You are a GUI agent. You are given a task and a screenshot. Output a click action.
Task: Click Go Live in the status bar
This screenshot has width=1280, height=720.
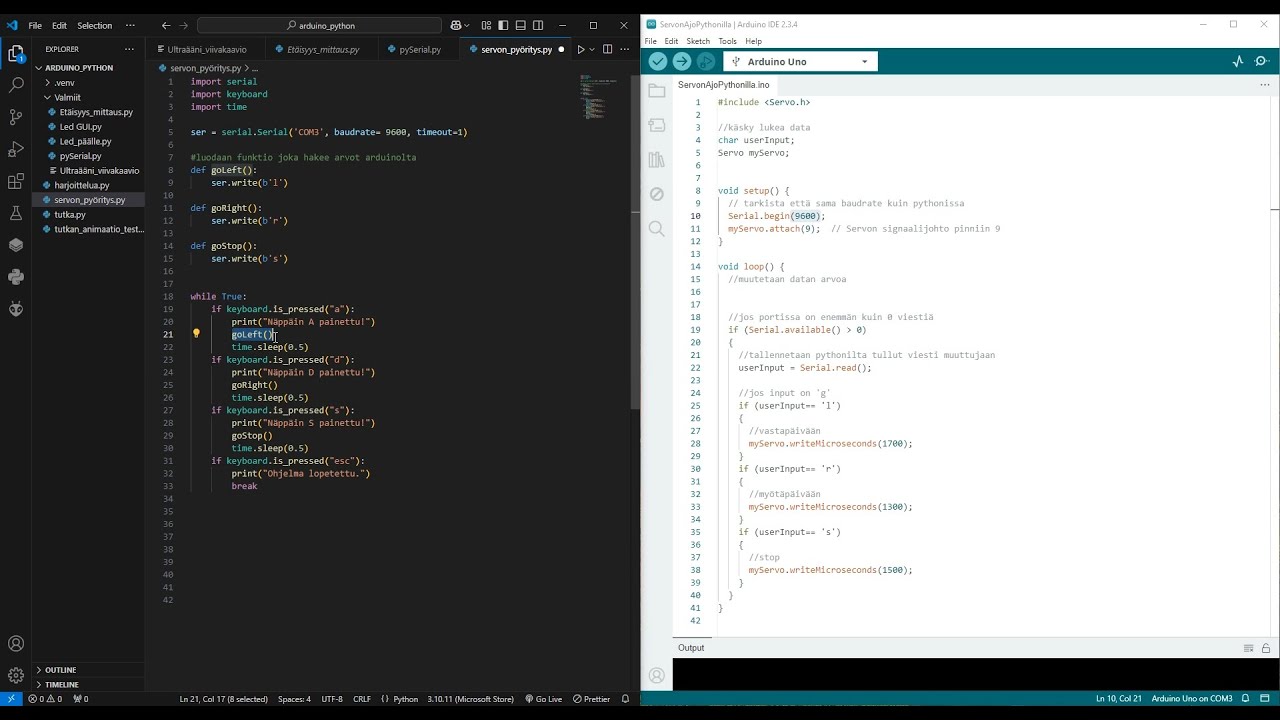[544, 699]
